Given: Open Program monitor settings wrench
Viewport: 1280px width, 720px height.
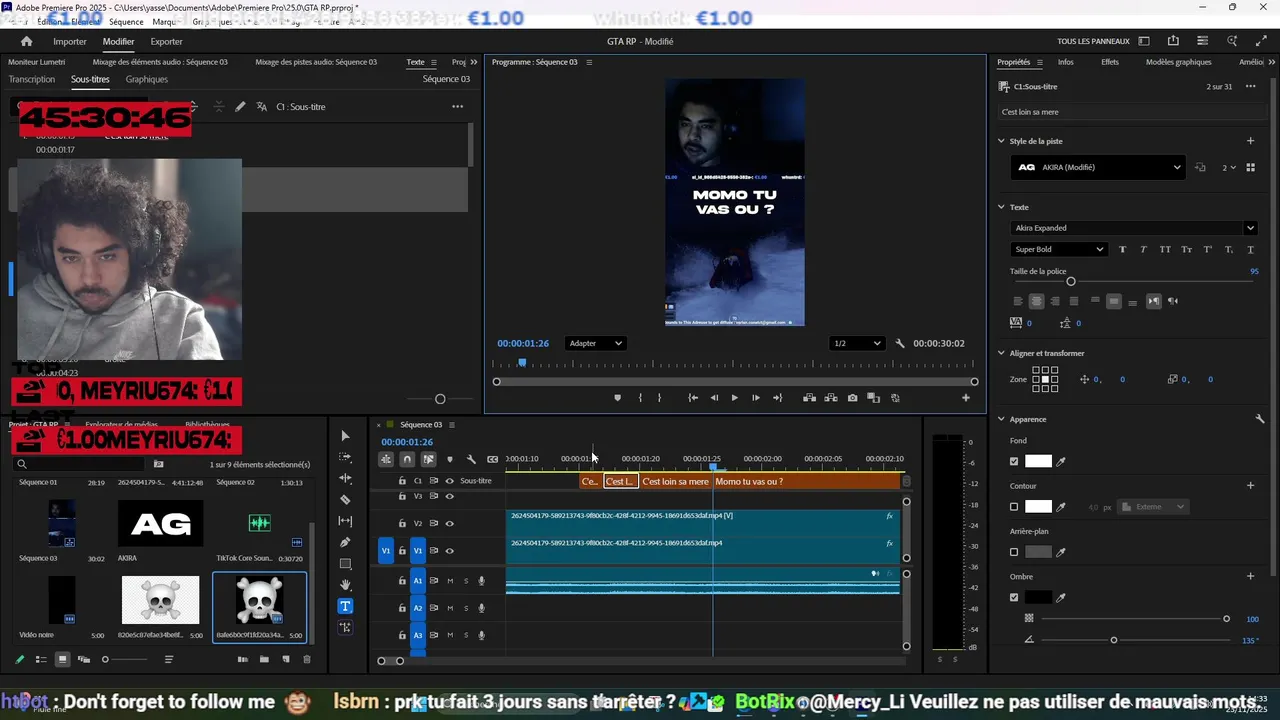Looking at the screenshot, I should click(x=900, y=343).
